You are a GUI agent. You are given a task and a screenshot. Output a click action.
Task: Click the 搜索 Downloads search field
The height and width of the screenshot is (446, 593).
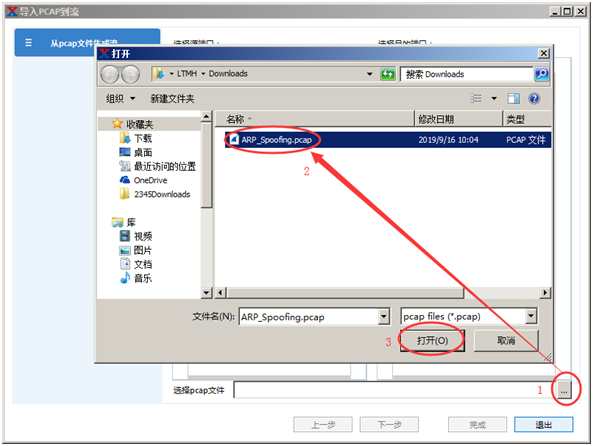467,74
